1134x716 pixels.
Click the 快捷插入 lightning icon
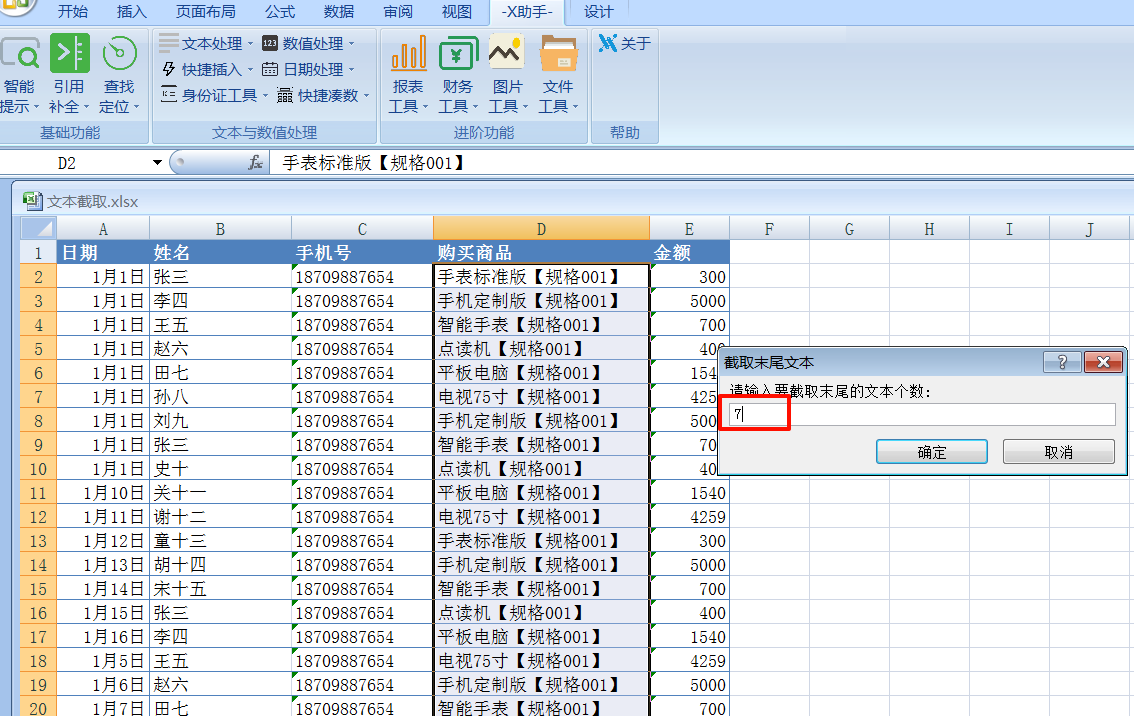169,69
